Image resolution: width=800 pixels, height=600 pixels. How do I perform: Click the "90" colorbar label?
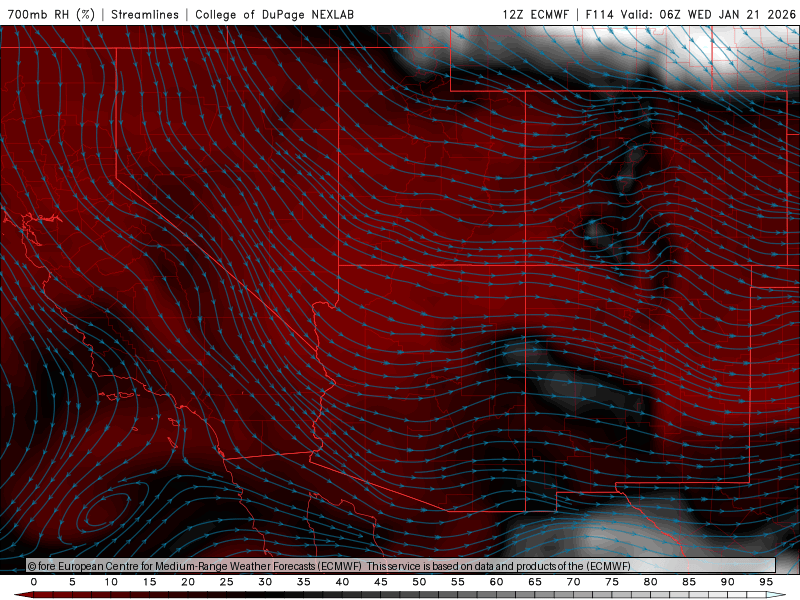[x=728, y=582]
